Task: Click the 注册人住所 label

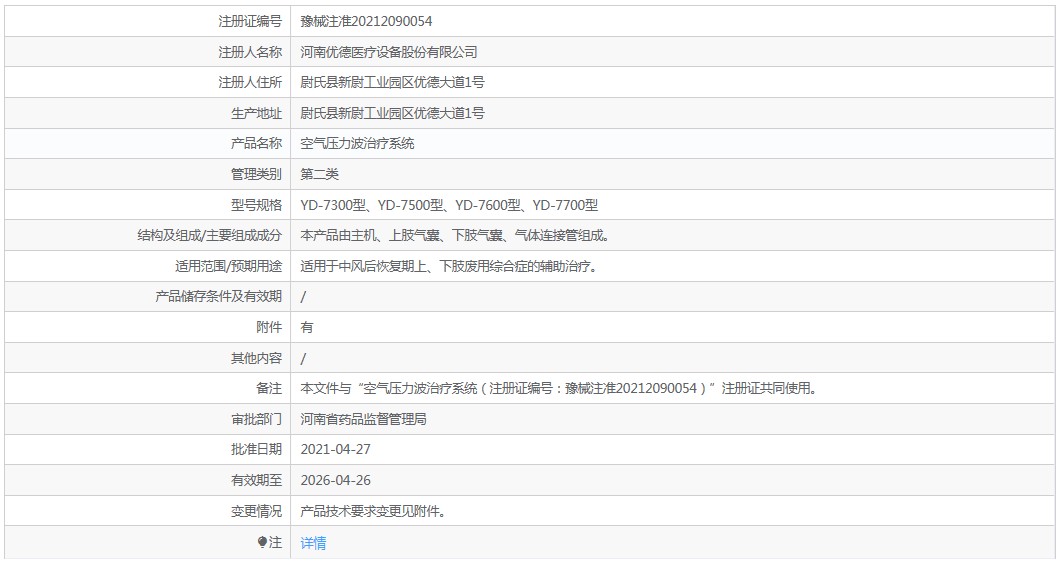Action: pyautogui.click(x=250, y=82)
